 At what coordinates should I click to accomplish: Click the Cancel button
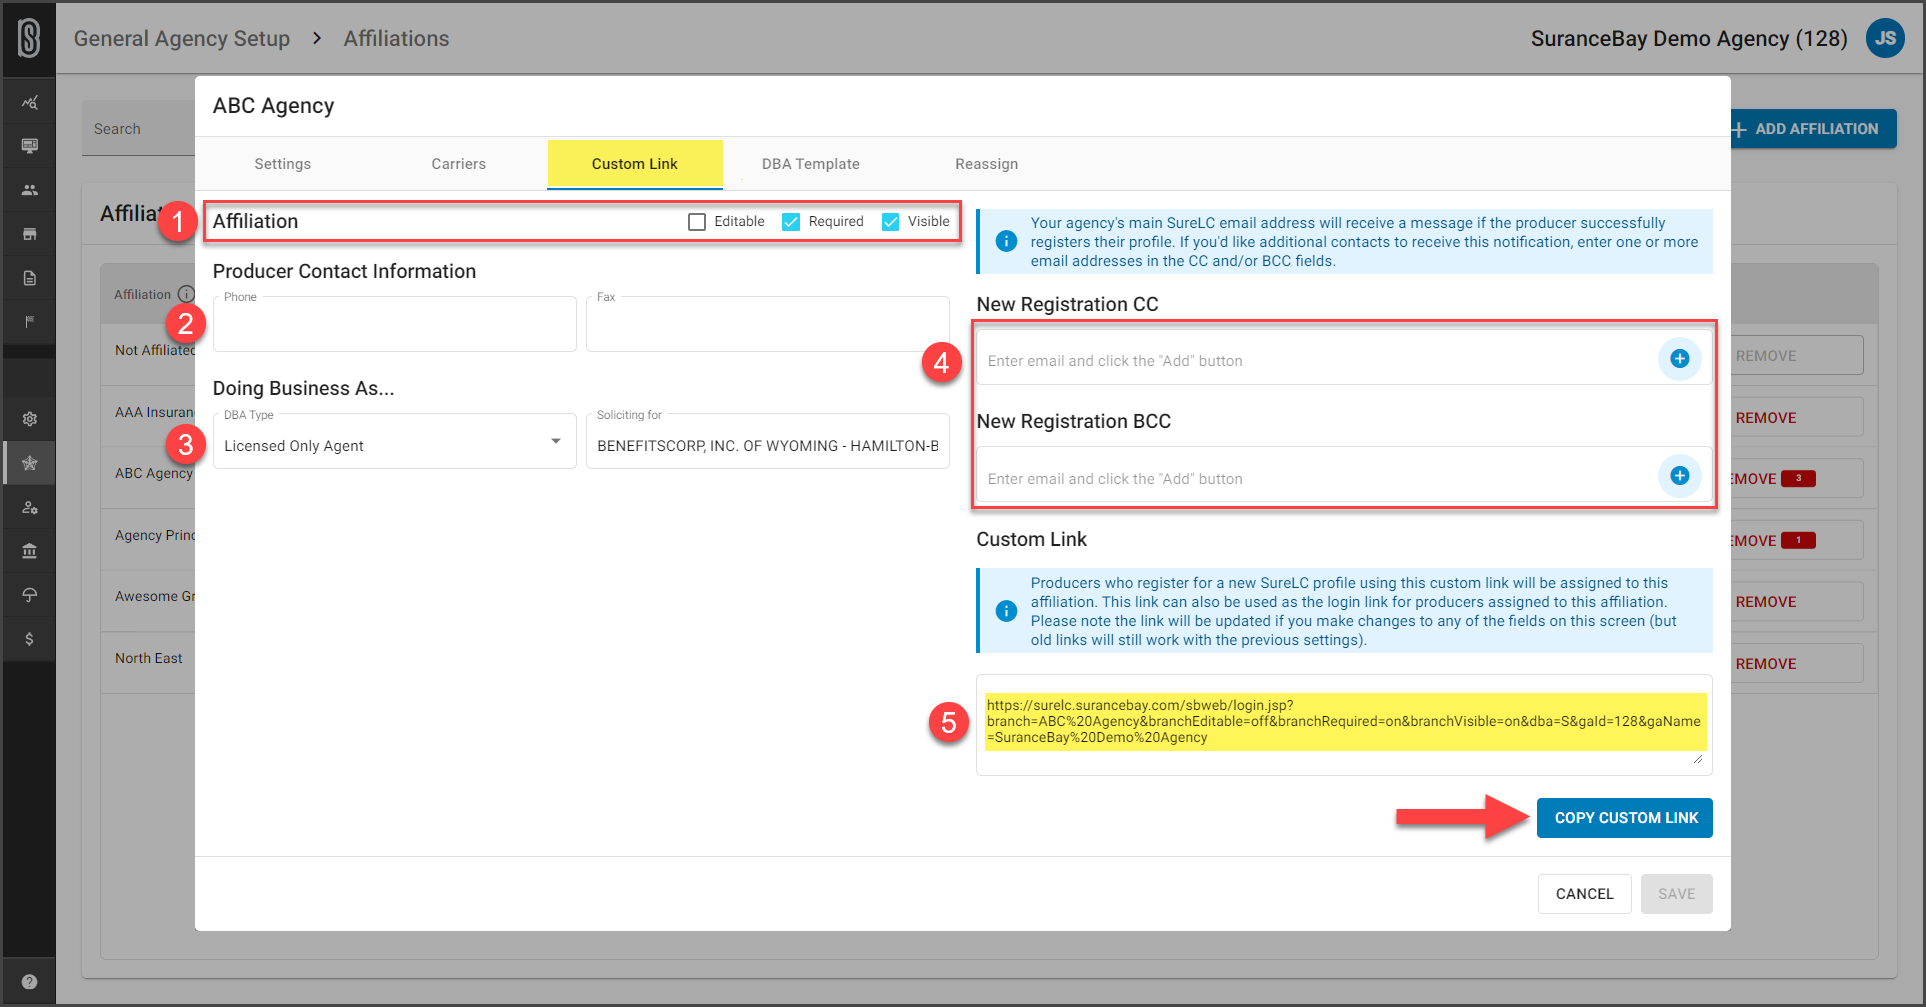[1584, 894]
